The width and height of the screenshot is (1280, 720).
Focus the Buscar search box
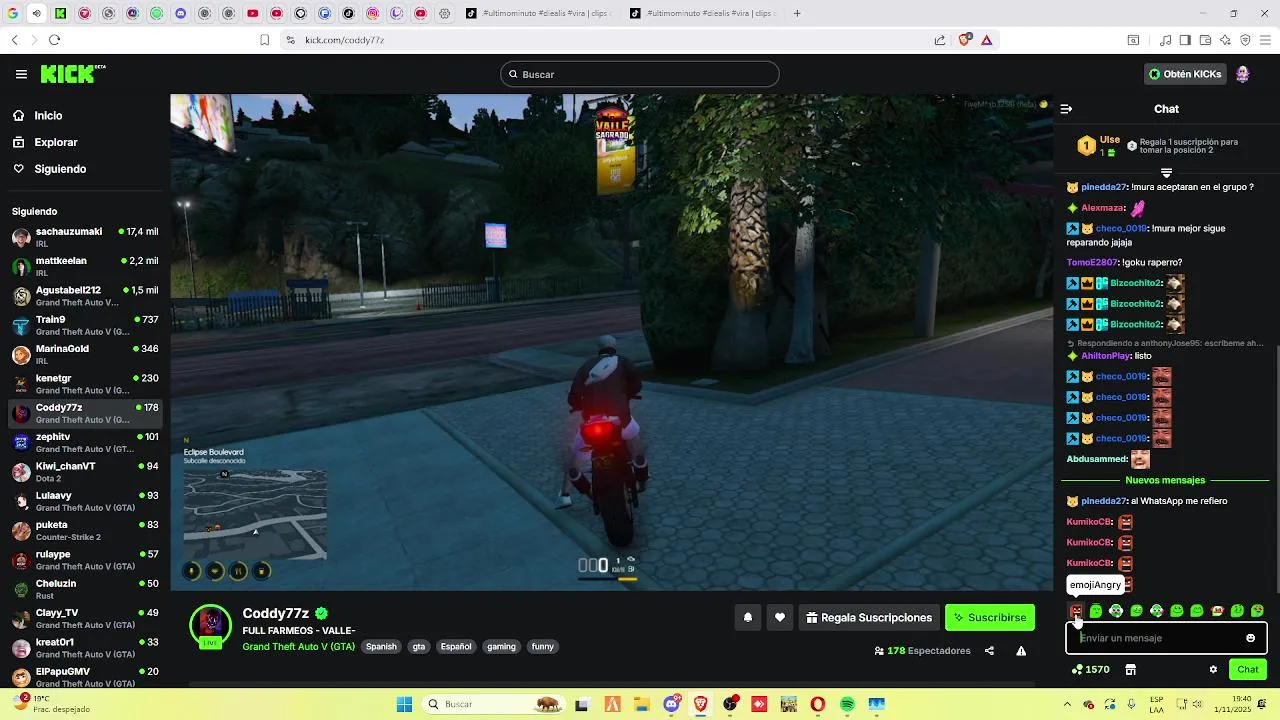pyautogui.click(x=640, y=74)
